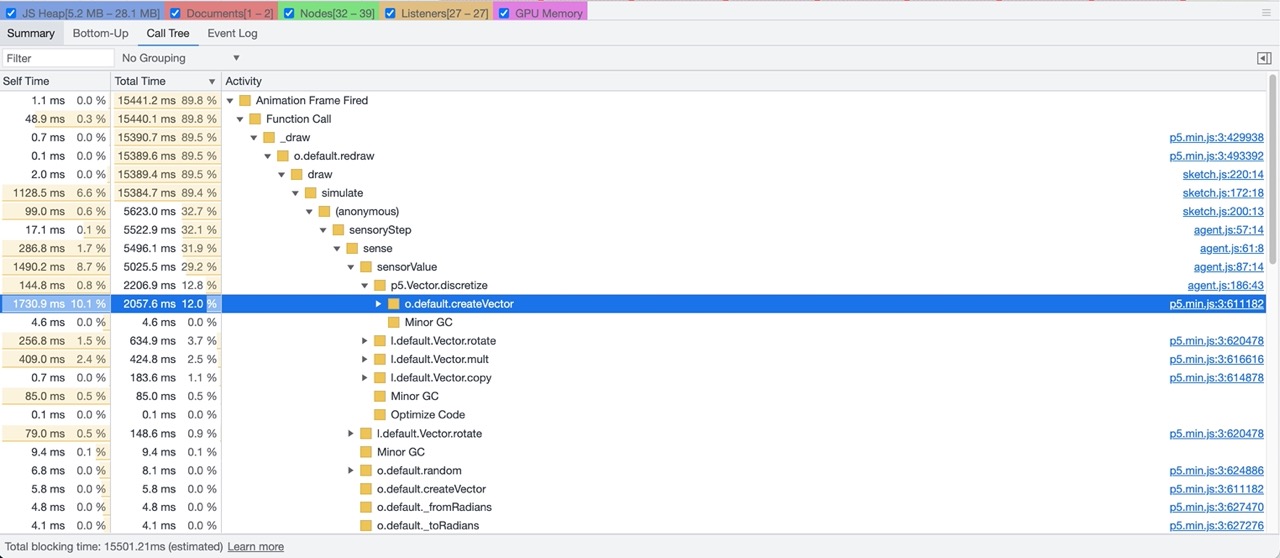
Task: Click the Activity column header
Action: (x=743, y=81)
